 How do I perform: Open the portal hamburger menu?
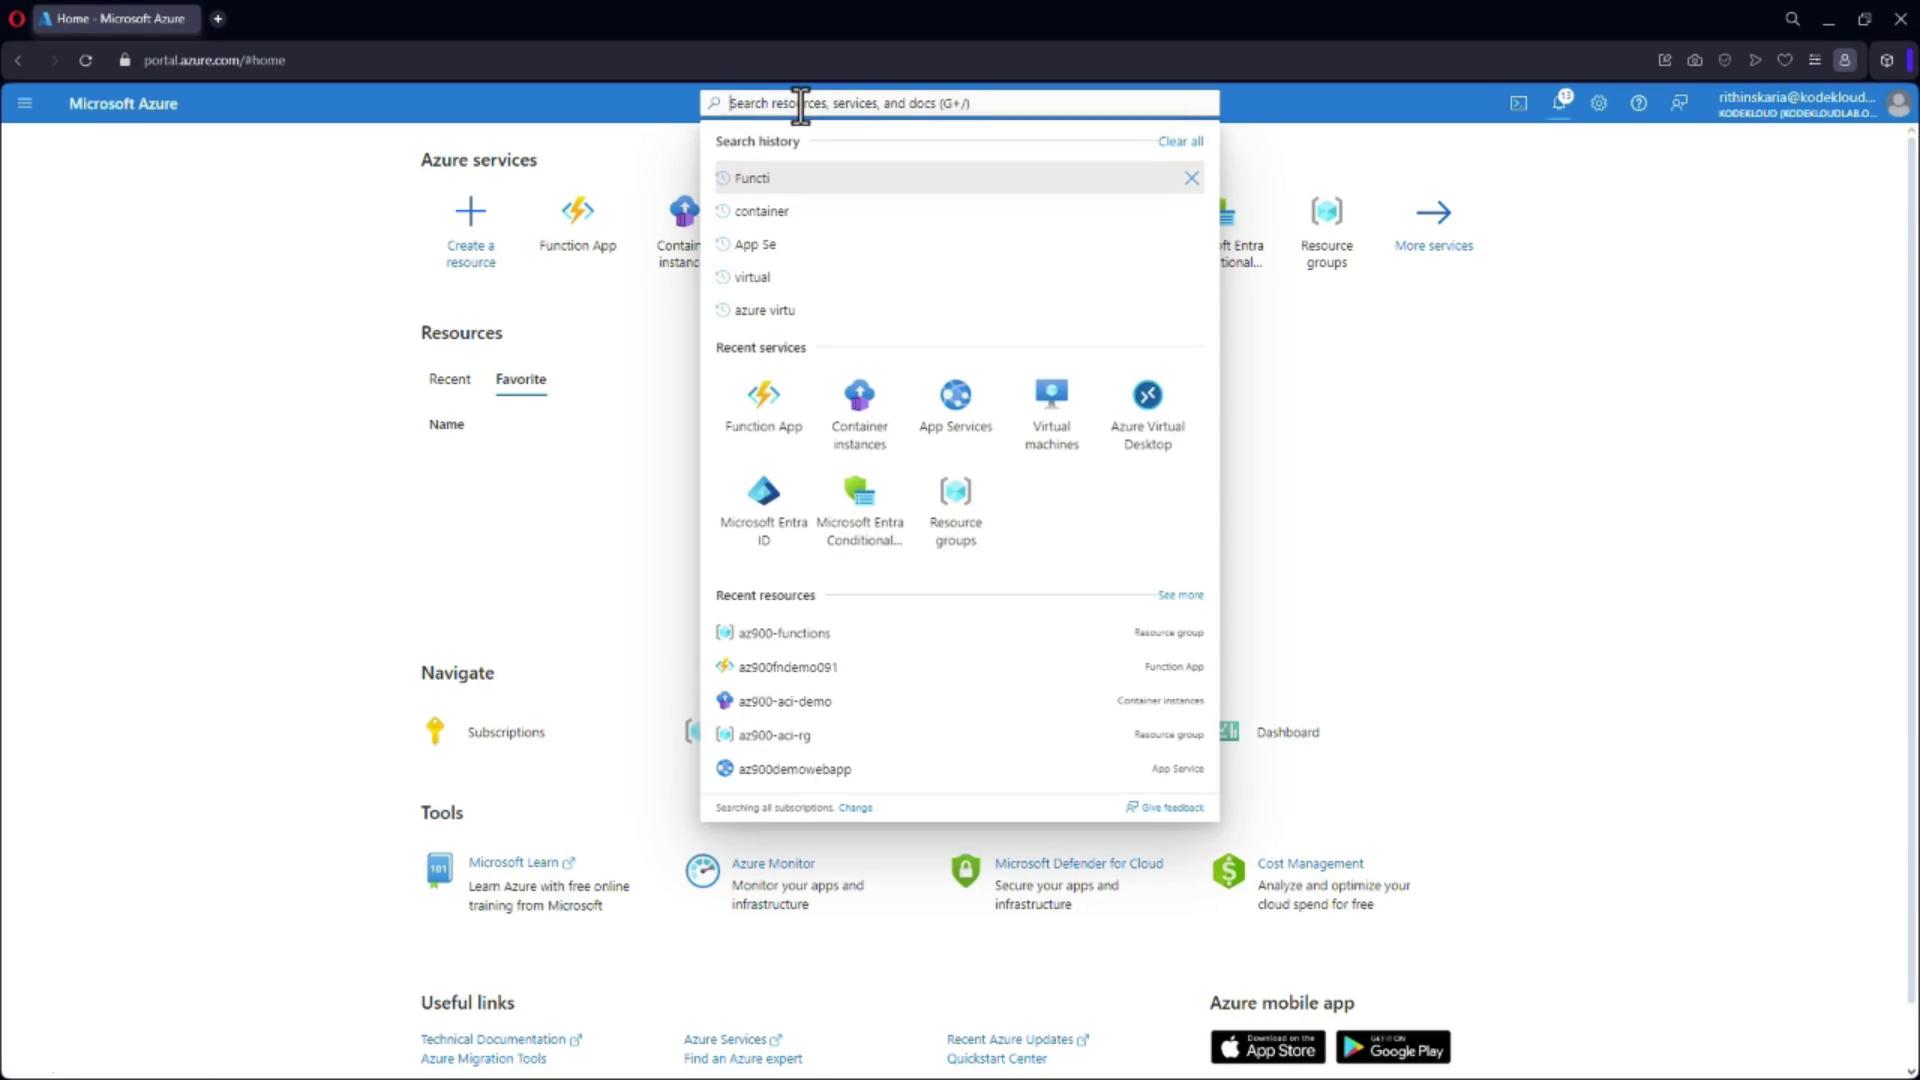pyautogui.click(x=25, y=103)
